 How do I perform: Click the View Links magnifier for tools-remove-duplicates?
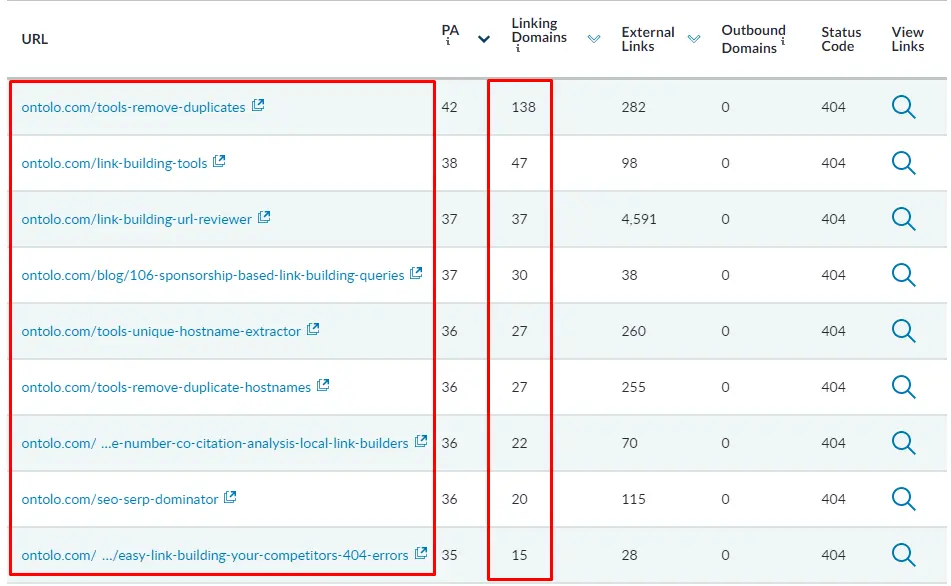(x=905, y=107)
